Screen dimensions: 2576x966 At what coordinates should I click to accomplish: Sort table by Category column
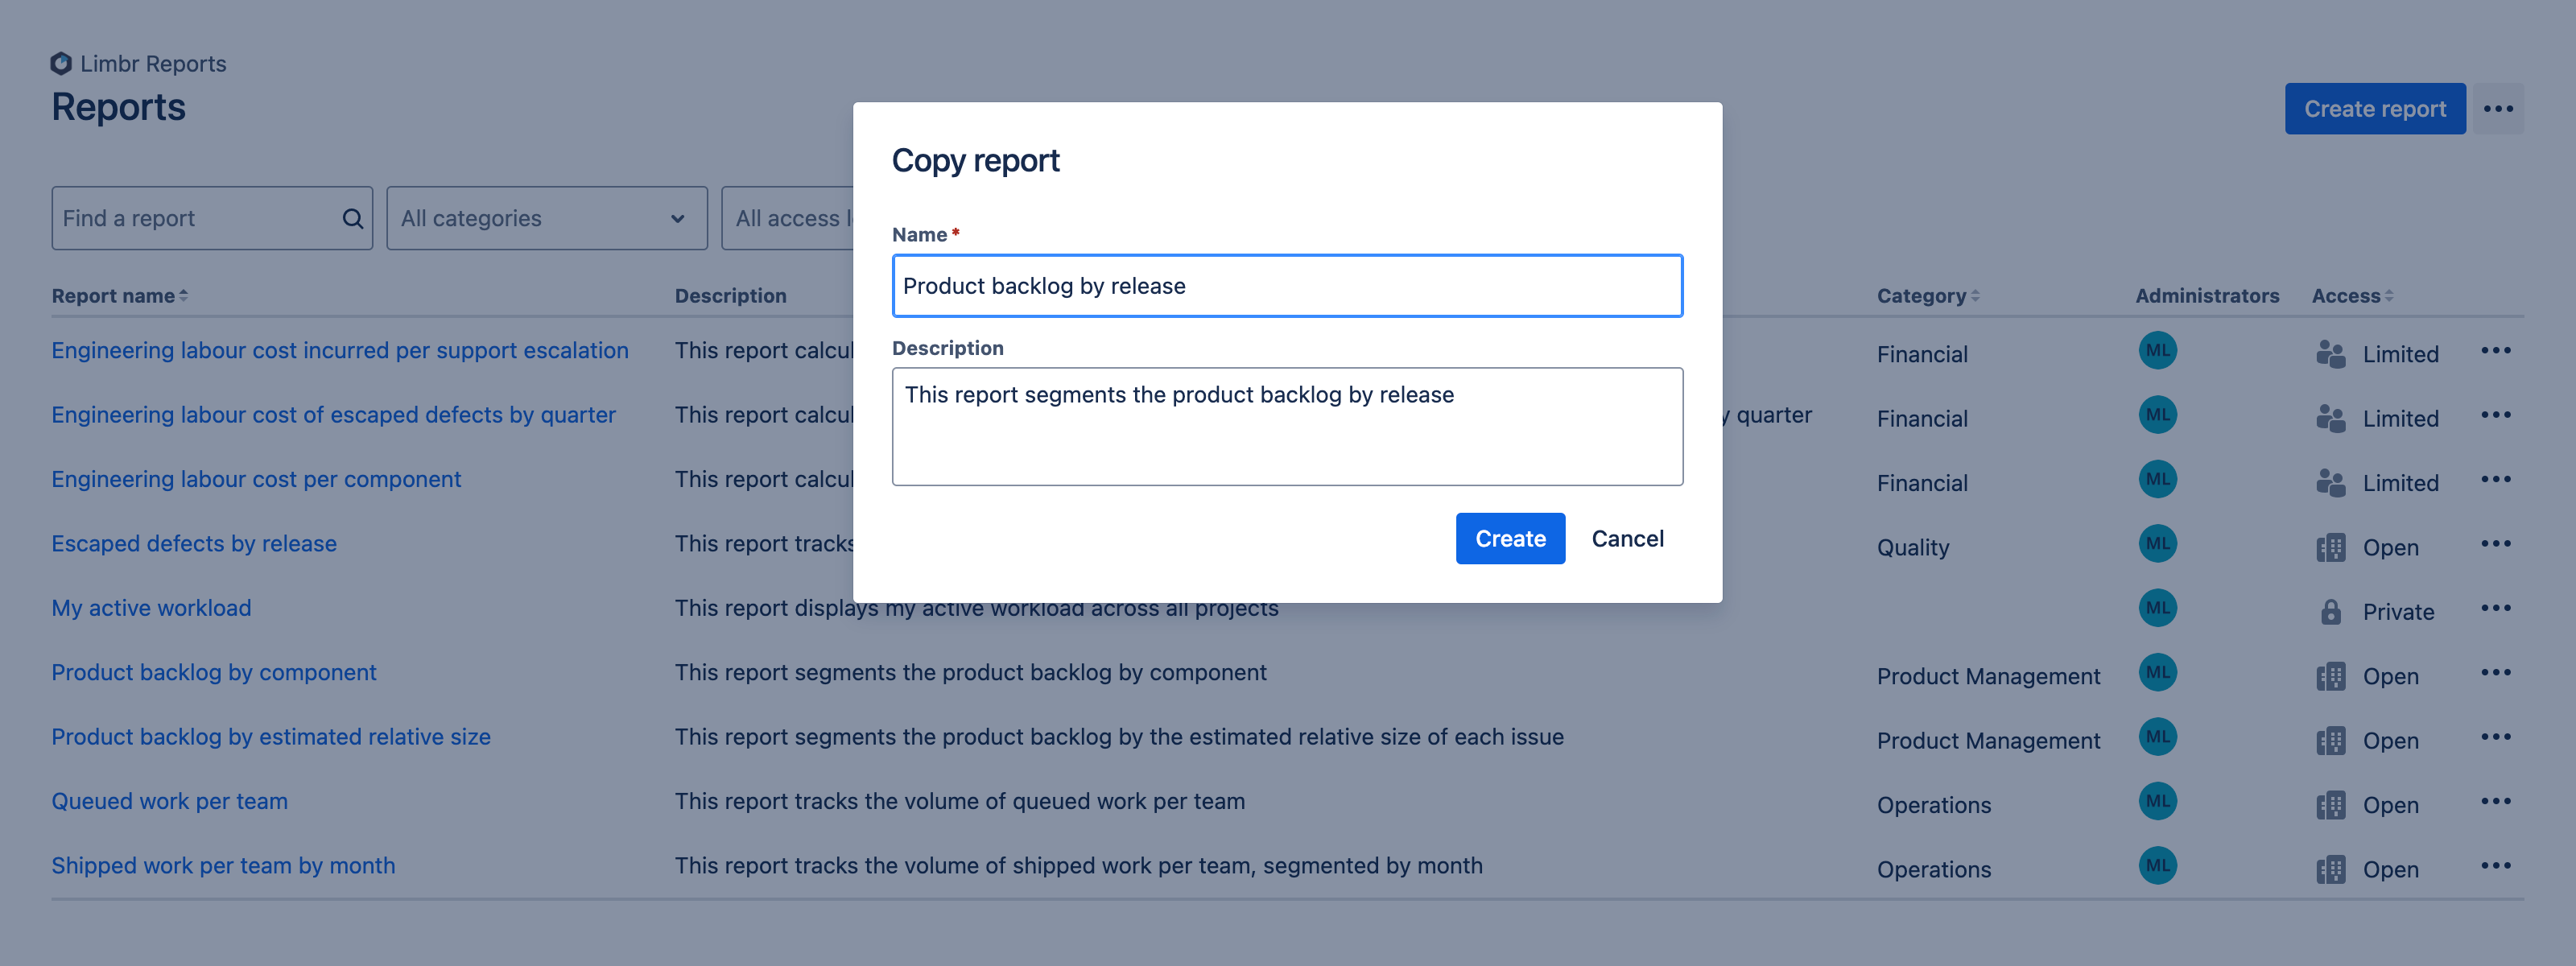point(1927,296)
